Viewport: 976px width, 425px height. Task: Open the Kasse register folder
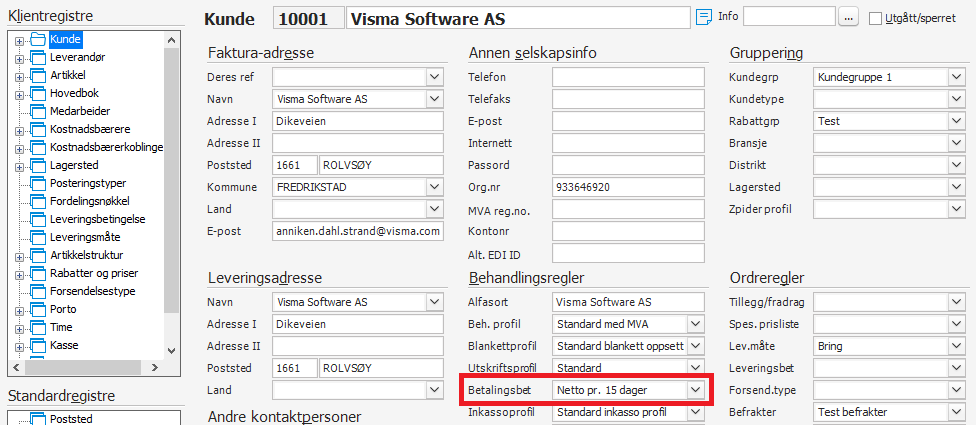[64, 345]
